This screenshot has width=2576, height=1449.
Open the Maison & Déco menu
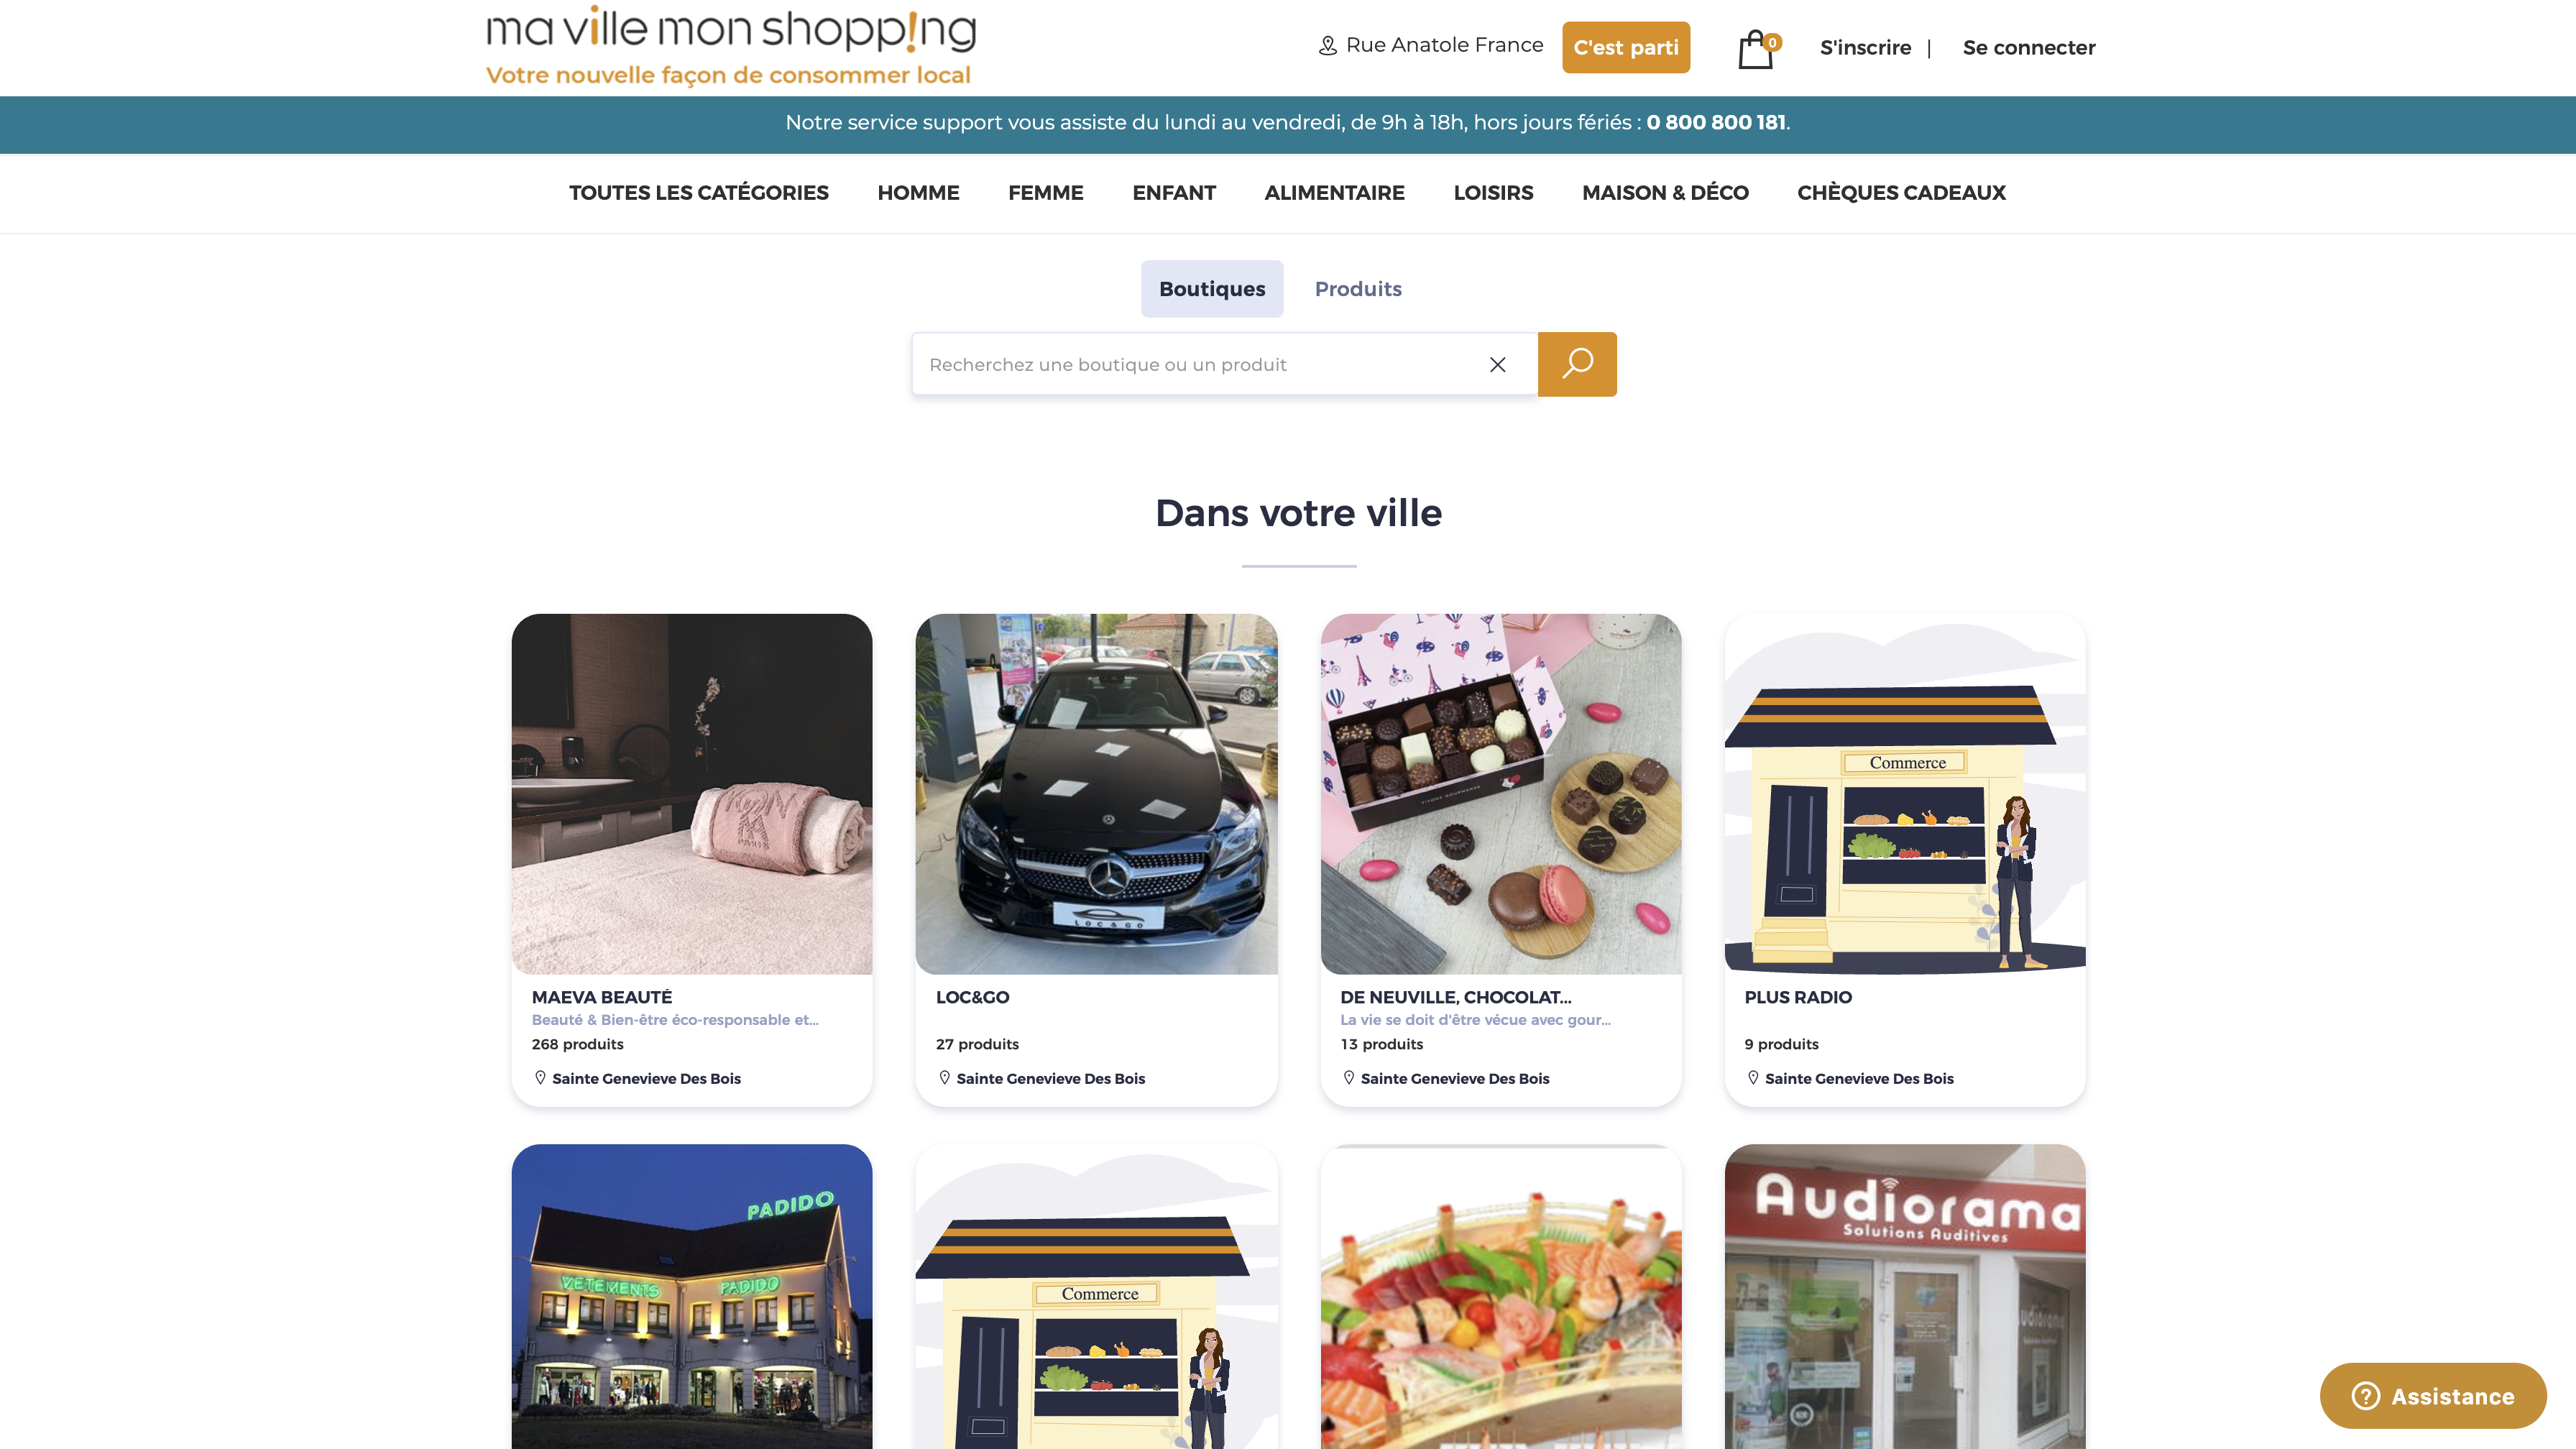pyautogui.click(x=1665, y=193)
